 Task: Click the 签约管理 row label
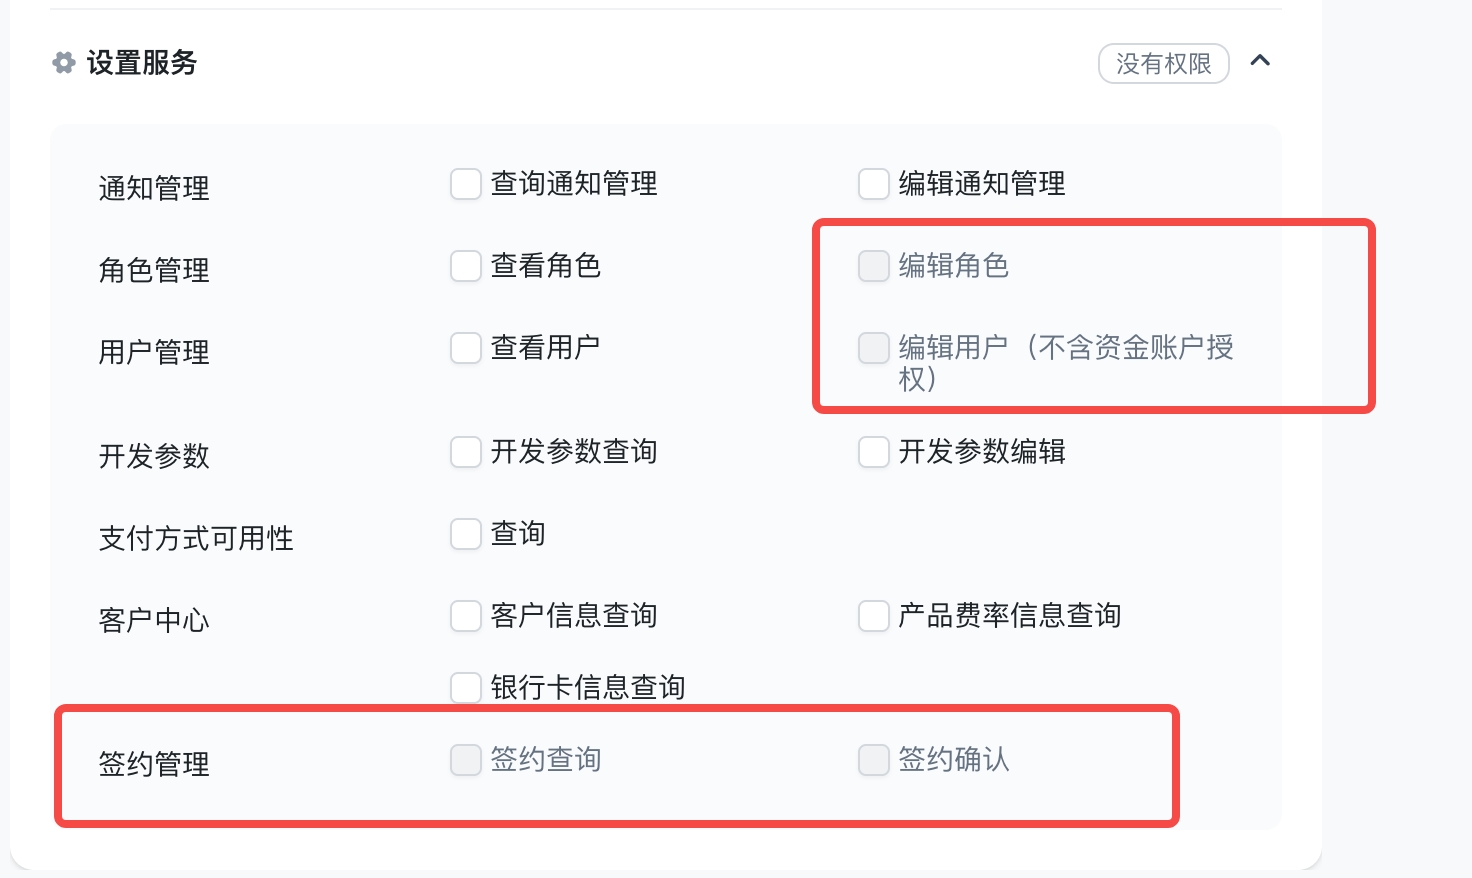click(x=154, y=764)
